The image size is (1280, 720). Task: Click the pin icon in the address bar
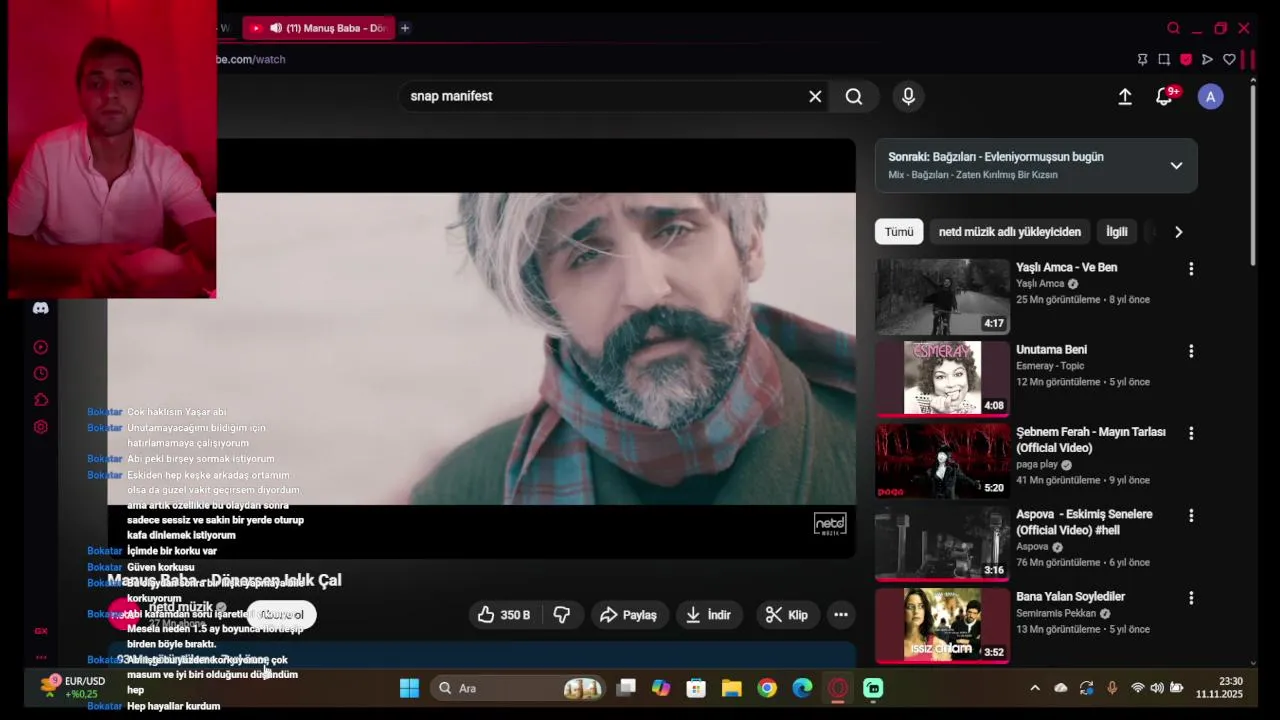click(1143, 59)
